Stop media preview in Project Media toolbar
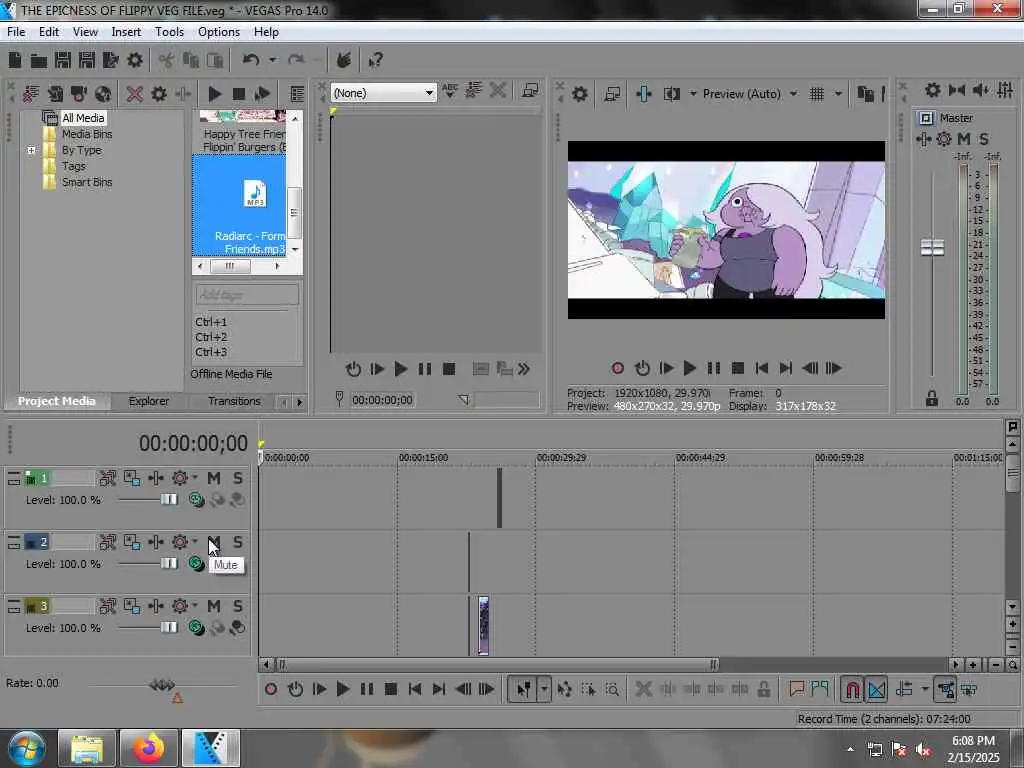The height and width of the screenshot is (768, 1024). pyautogui.click(x=238, y=94)
